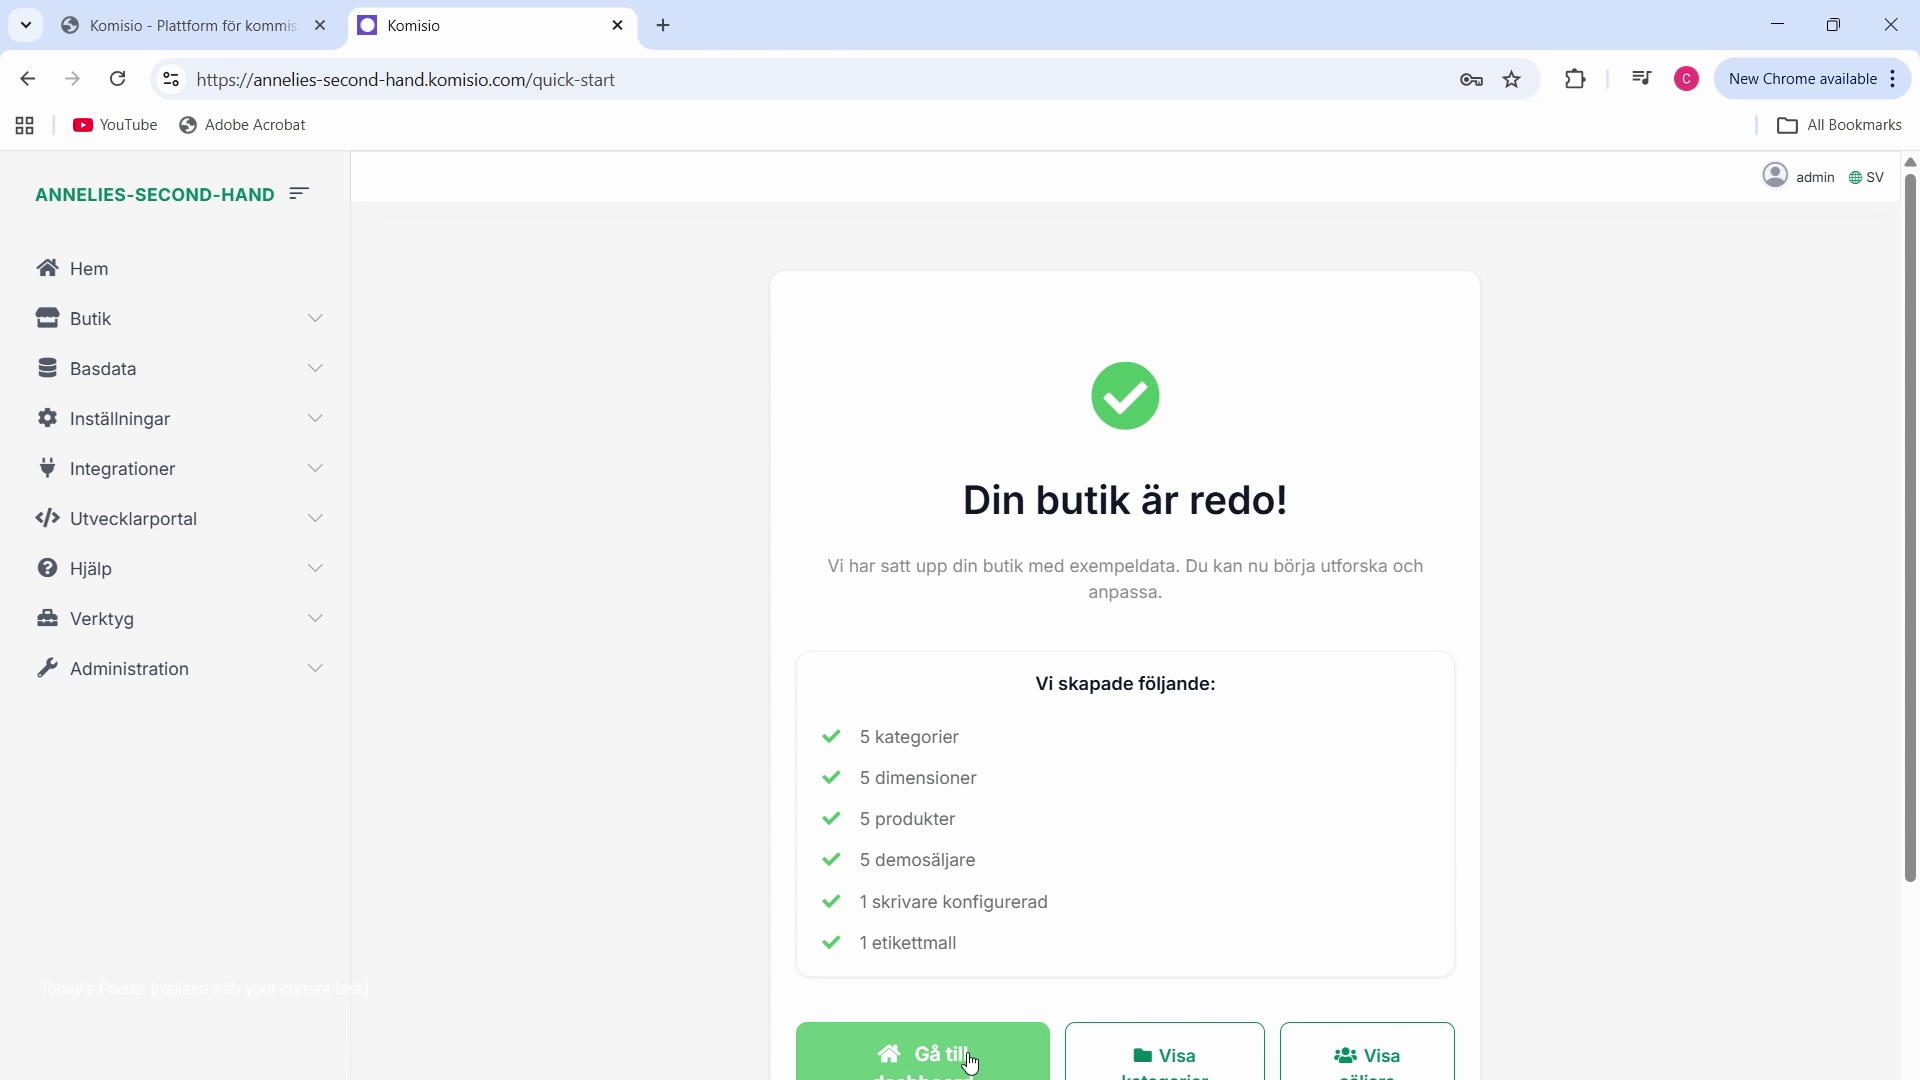This screenshot has width=1920, height=1080.
Task: Select the Hem home icon in sidebar
Action: click(47, 268)
